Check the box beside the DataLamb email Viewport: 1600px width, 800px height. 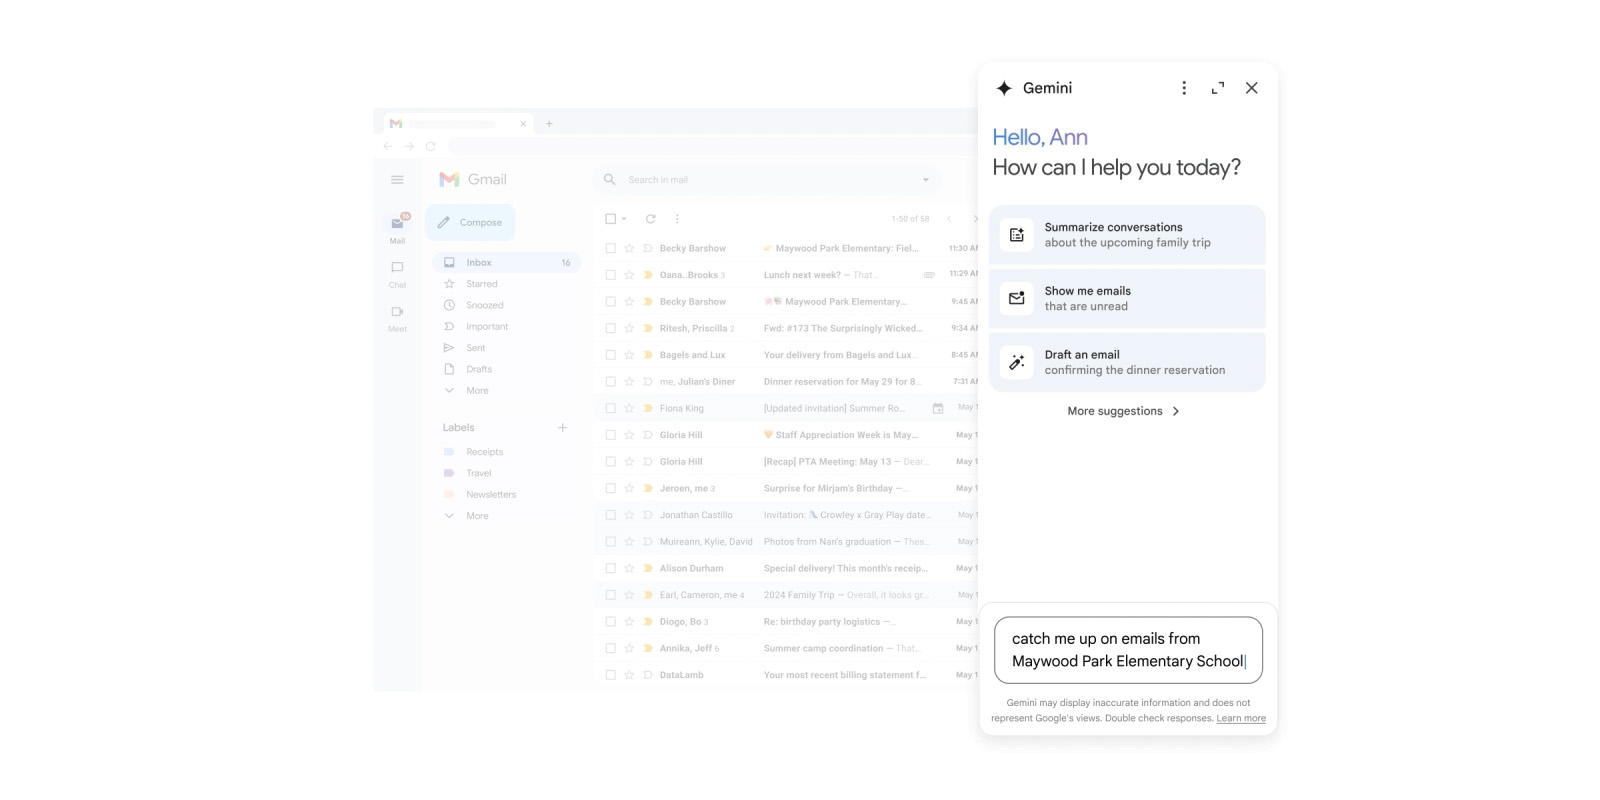[x=610, y=675]
